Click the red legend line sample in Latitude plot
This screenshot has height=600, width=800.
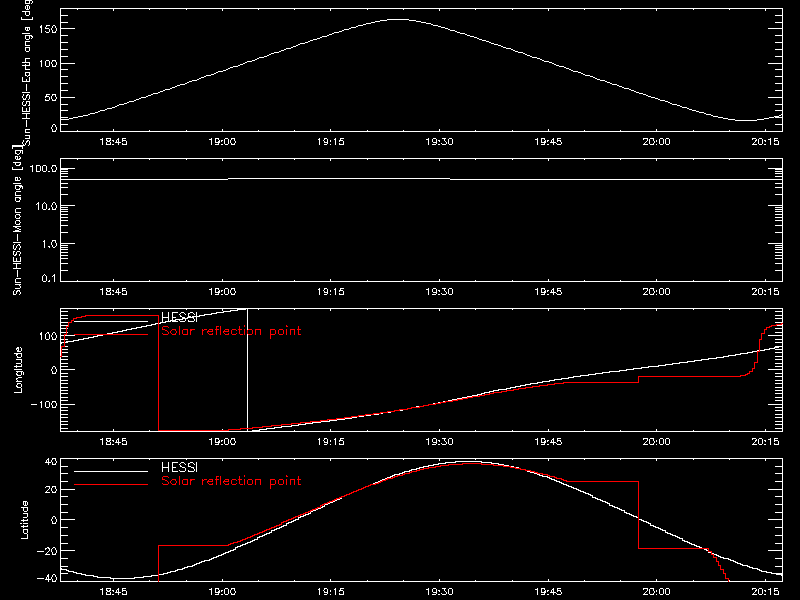click(111, 484)
